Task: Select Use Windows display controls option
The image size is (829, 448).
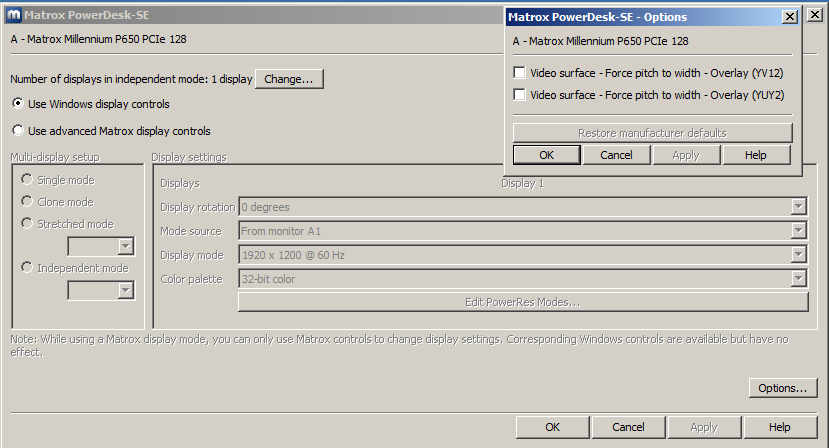Action: coord(18,104)
